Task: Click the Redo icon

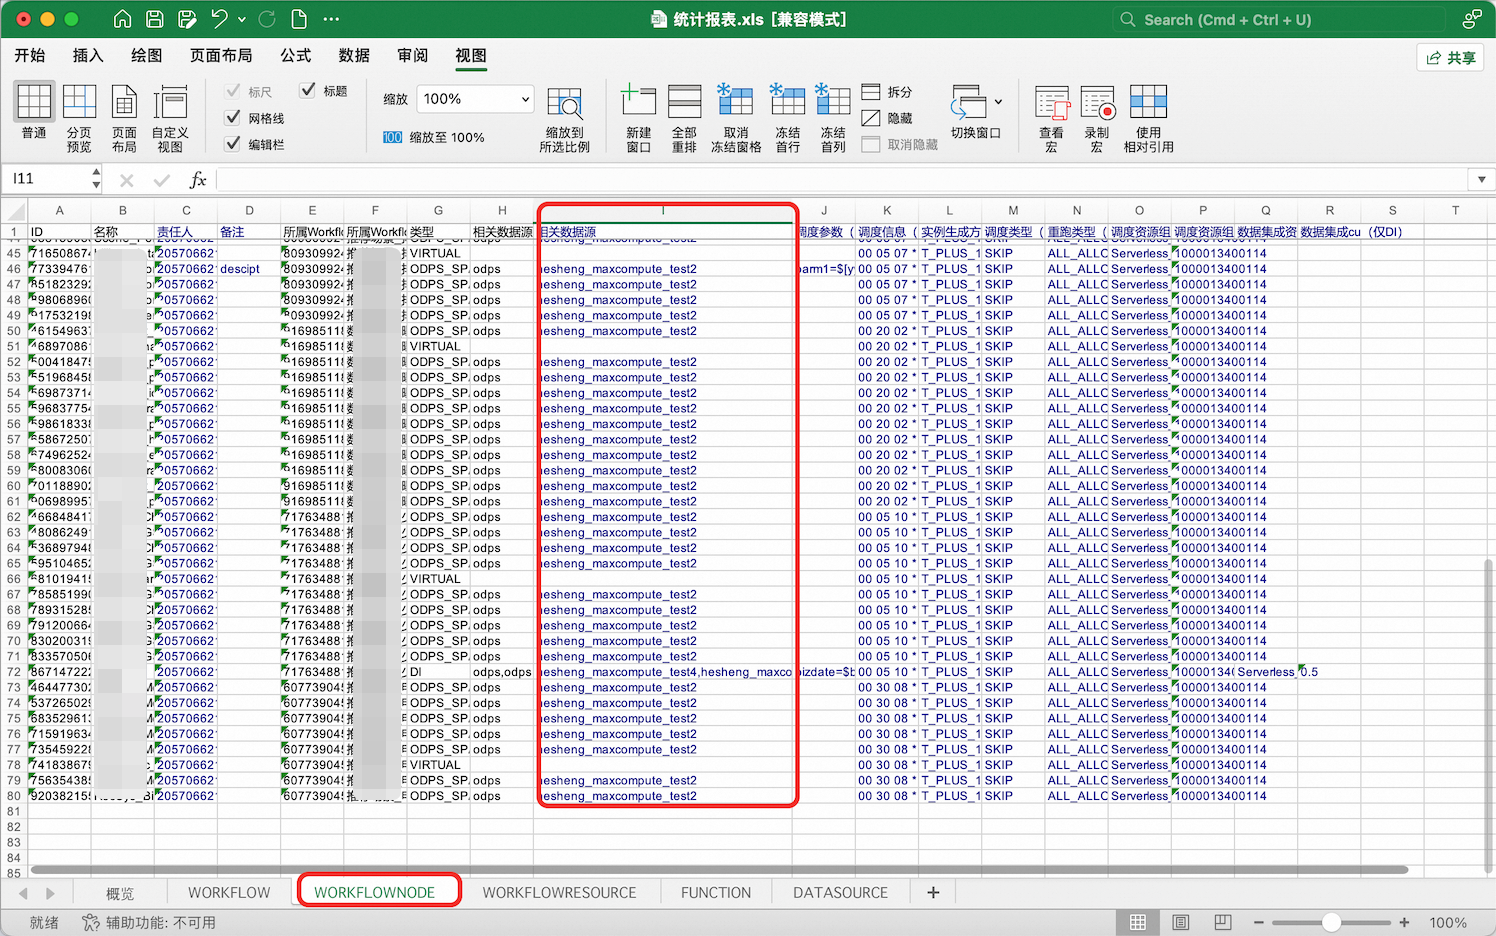Action: [x=267, y=19]
